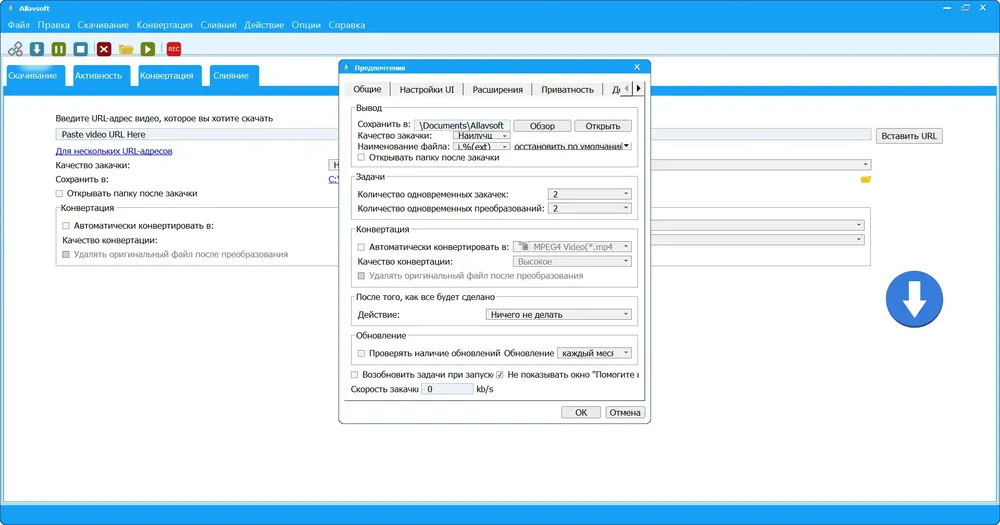Click the large round blue download button
Image resolution: width=1000 pixels, height=525 pixels.
click(914, 299)
